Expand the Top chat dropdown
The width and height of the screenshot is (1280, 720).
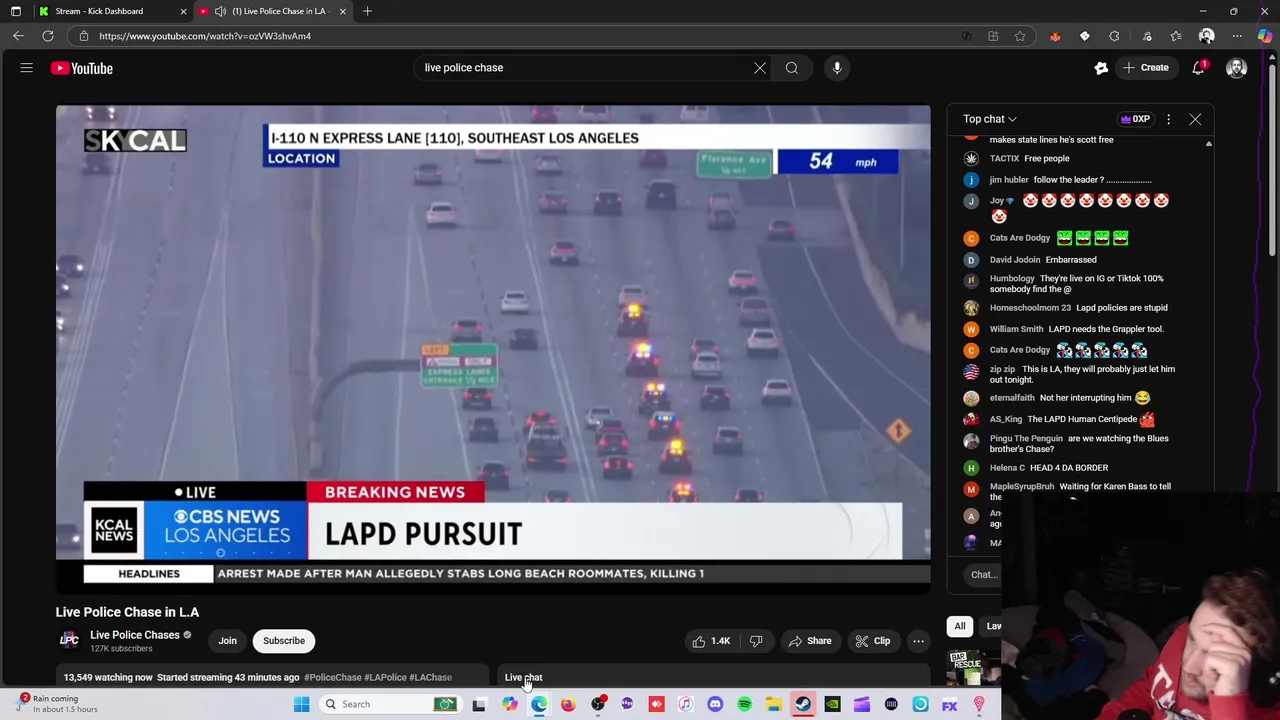990,119
